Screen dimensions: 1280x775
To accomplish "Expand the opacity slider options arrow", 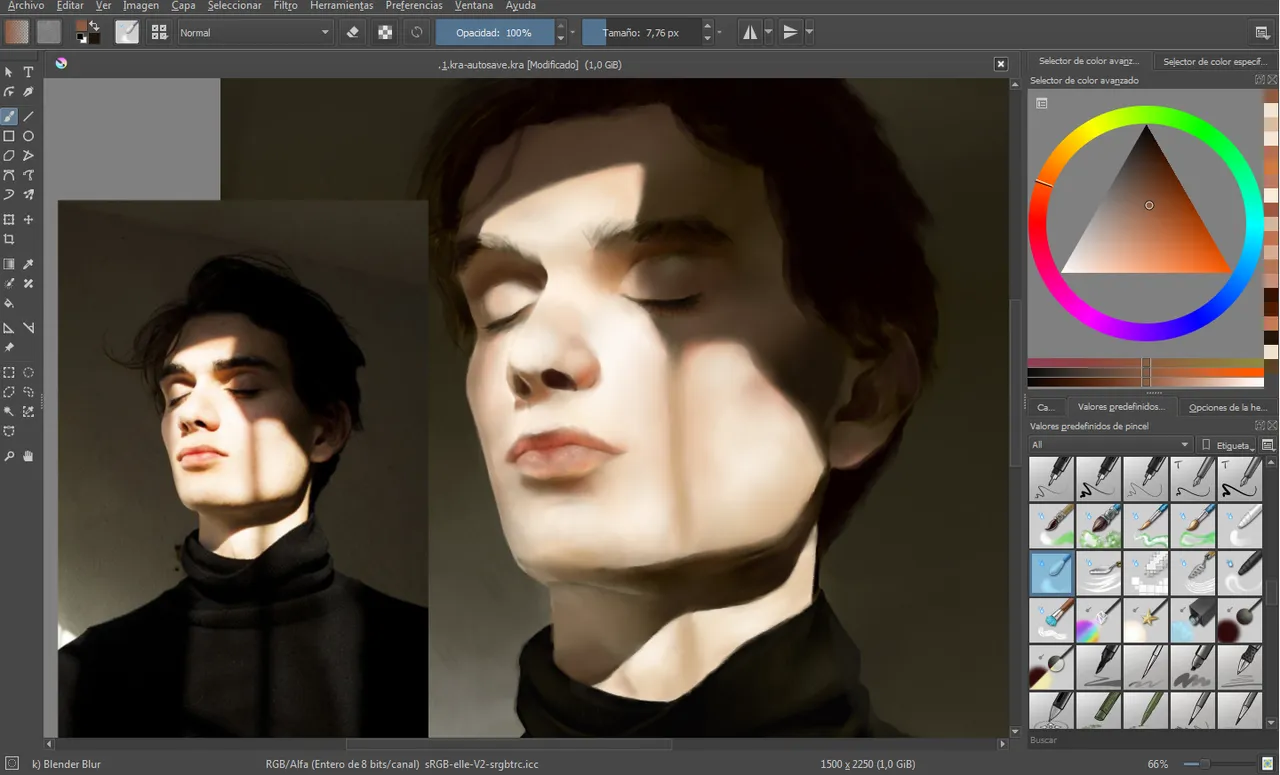I will coord(572,32).
